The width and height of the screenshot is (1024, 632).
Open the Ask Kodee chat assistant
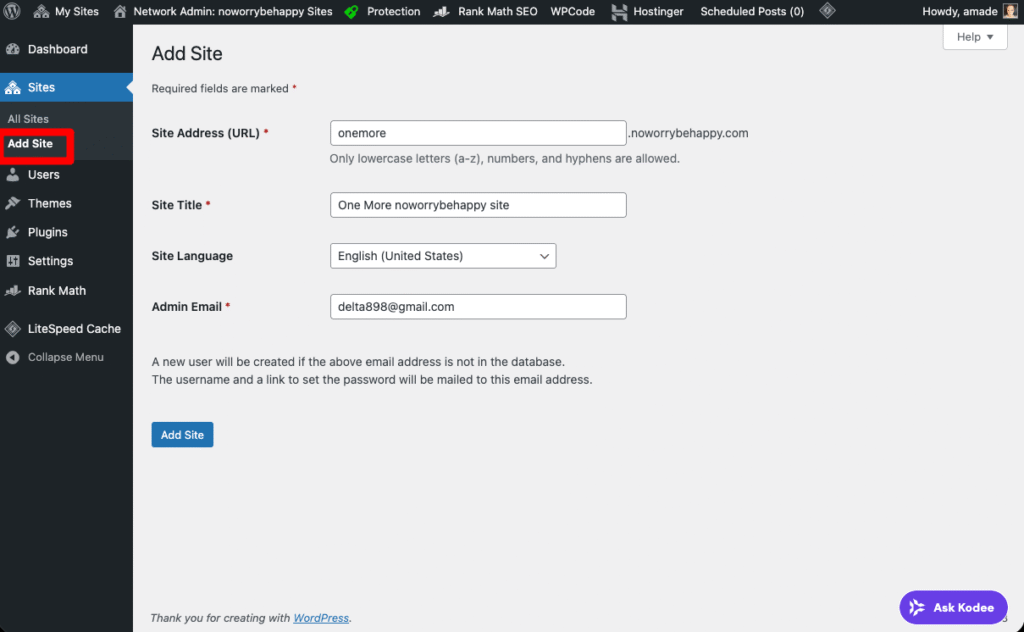pos(953,607)
